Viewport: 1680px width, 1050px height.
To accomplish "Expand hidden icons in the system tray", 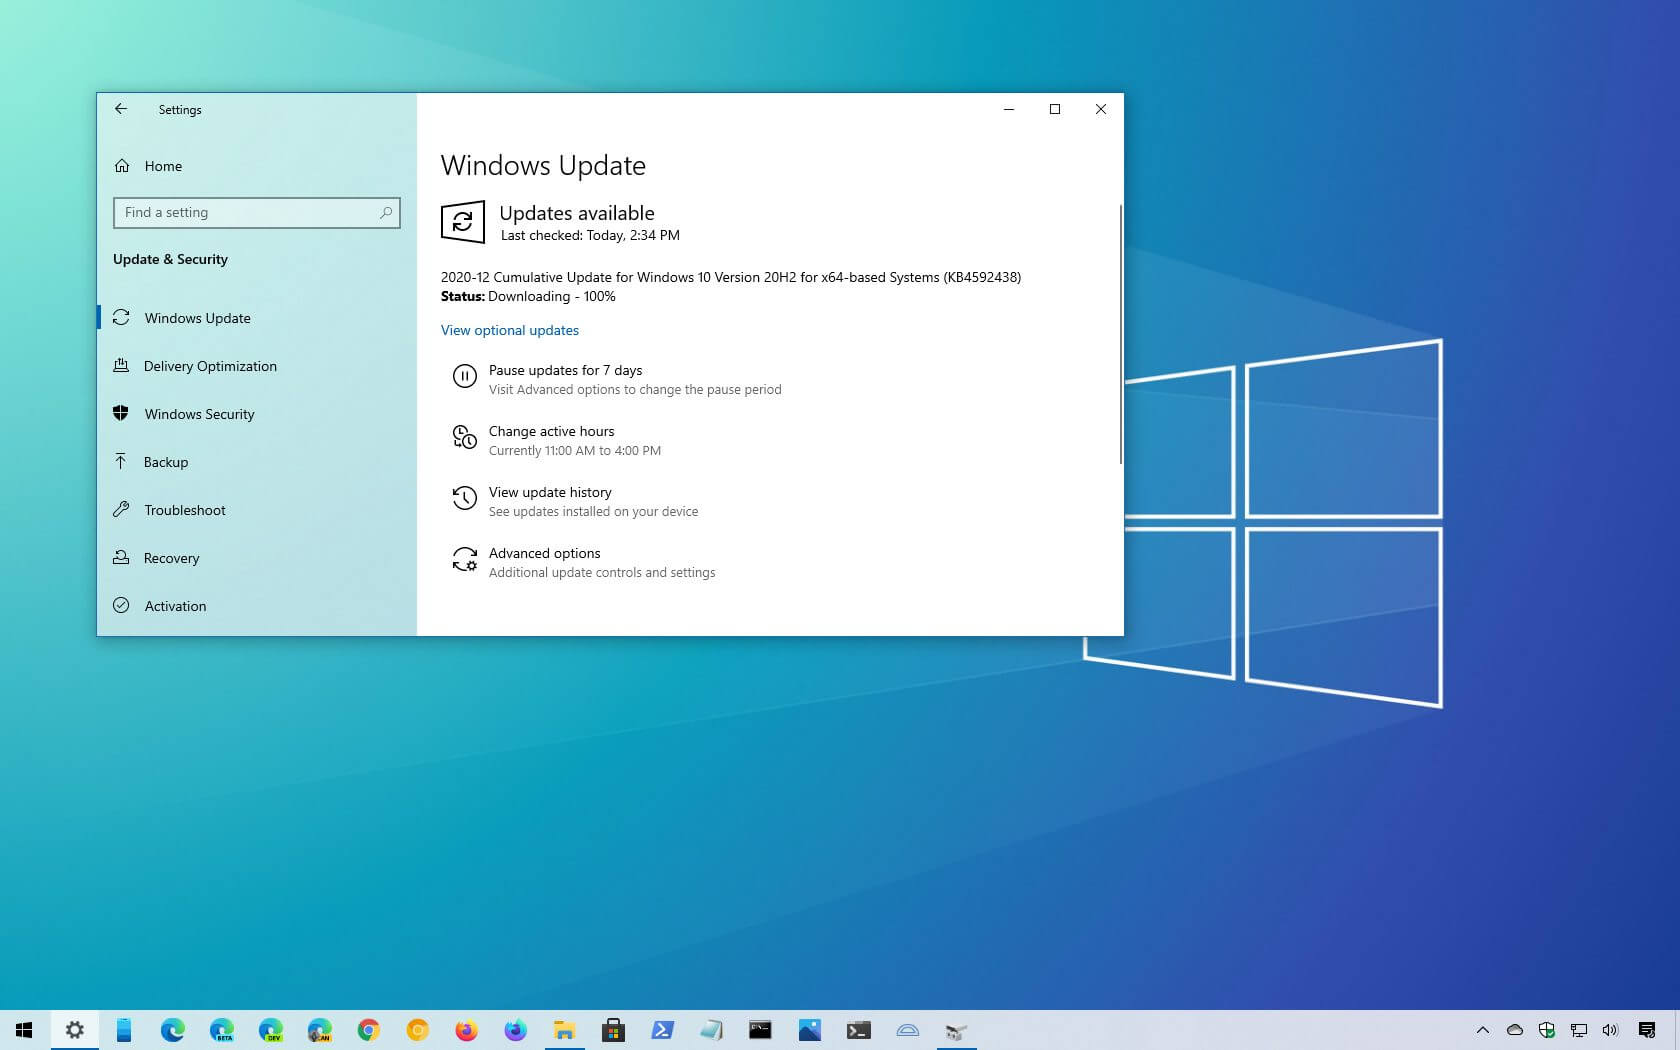I will [1482, 1030].
